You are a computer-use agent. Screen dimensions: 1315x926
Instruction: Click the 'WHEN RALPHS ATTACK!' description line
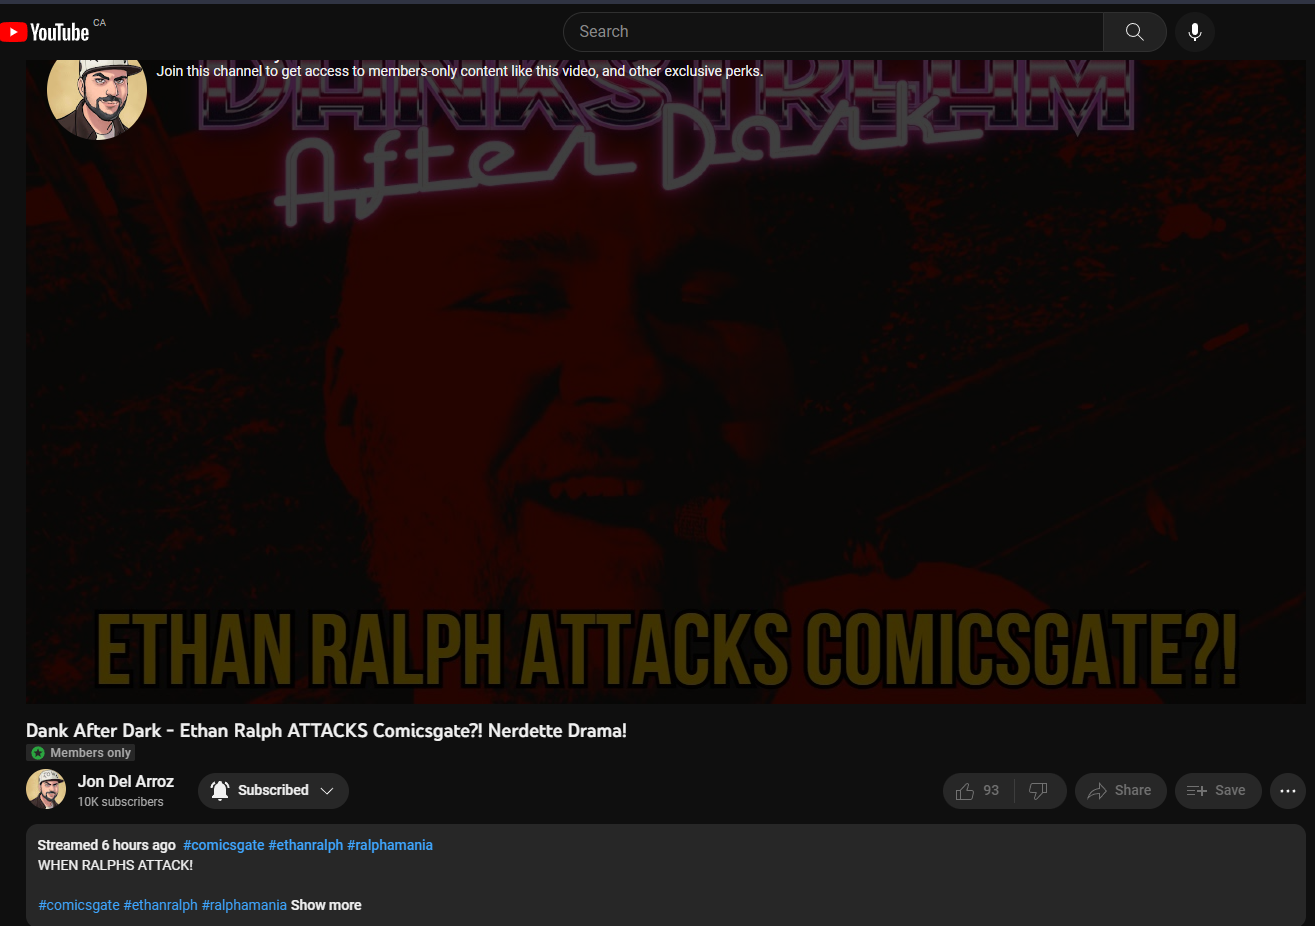pos(116,865)
